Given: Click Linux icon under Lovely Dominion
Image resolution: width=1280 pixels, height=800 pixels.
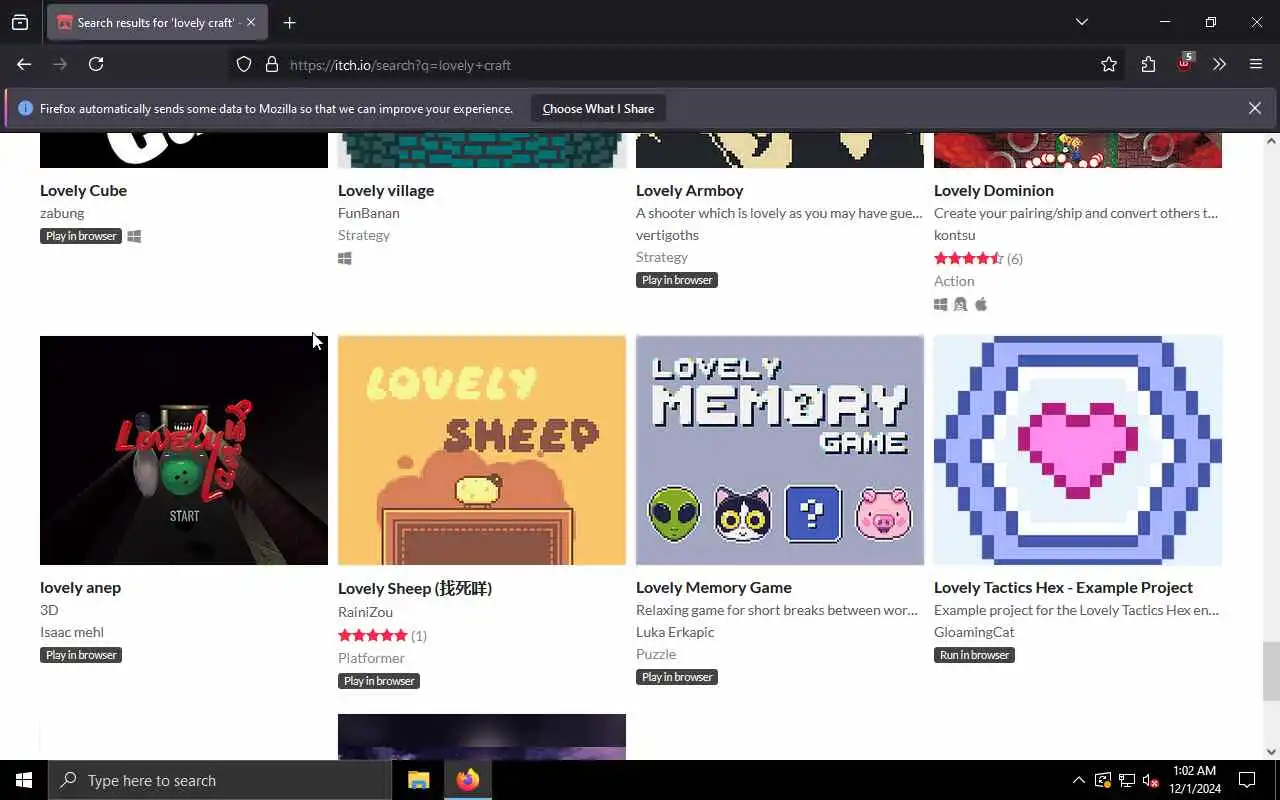Looking at the screenshot, I should pos(961,304).
